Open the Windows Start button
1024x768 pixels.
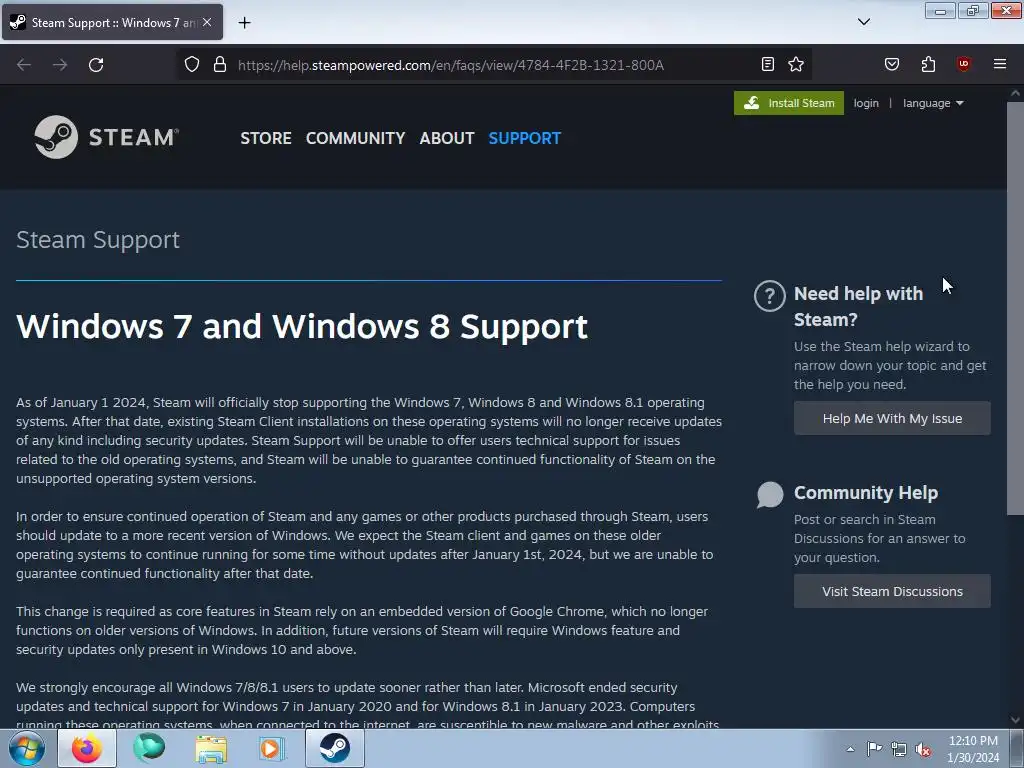pyautogui.click(x=27, y=748)
